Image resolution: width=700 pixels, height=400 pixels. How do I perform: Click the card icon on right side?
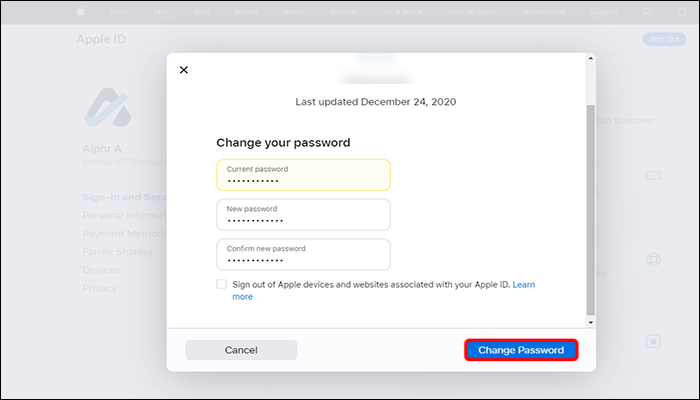pyautogui.click(x=653, y=175)
